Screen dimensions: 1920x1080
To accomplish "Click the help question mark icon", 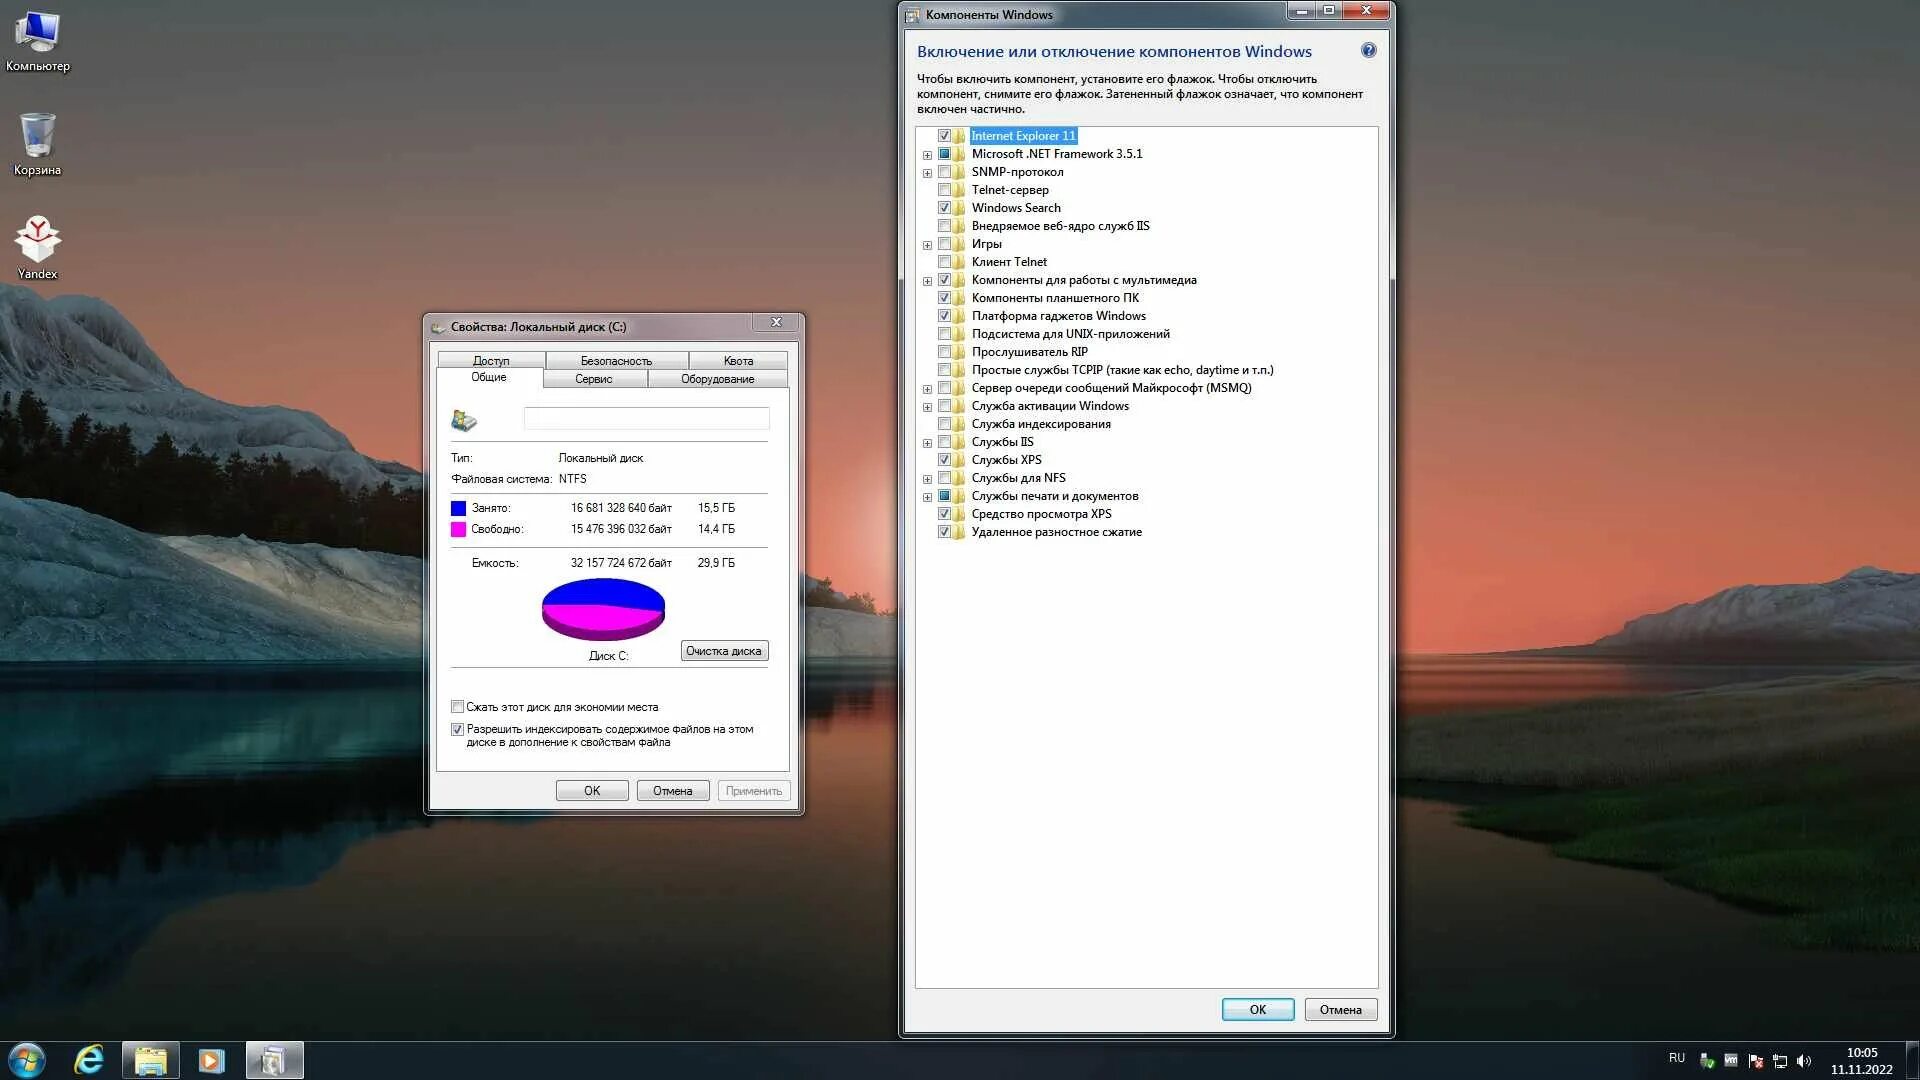I will pos(1368,51).
